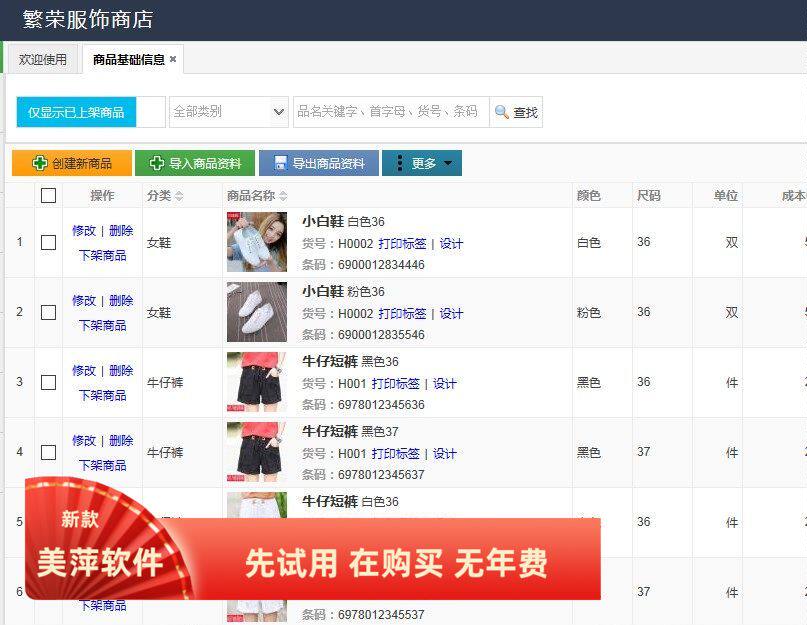Viewport: 807px width, 625px height.
Task: Click the 操作 column header
Action: pyautogui.click(x=102, y=196)
